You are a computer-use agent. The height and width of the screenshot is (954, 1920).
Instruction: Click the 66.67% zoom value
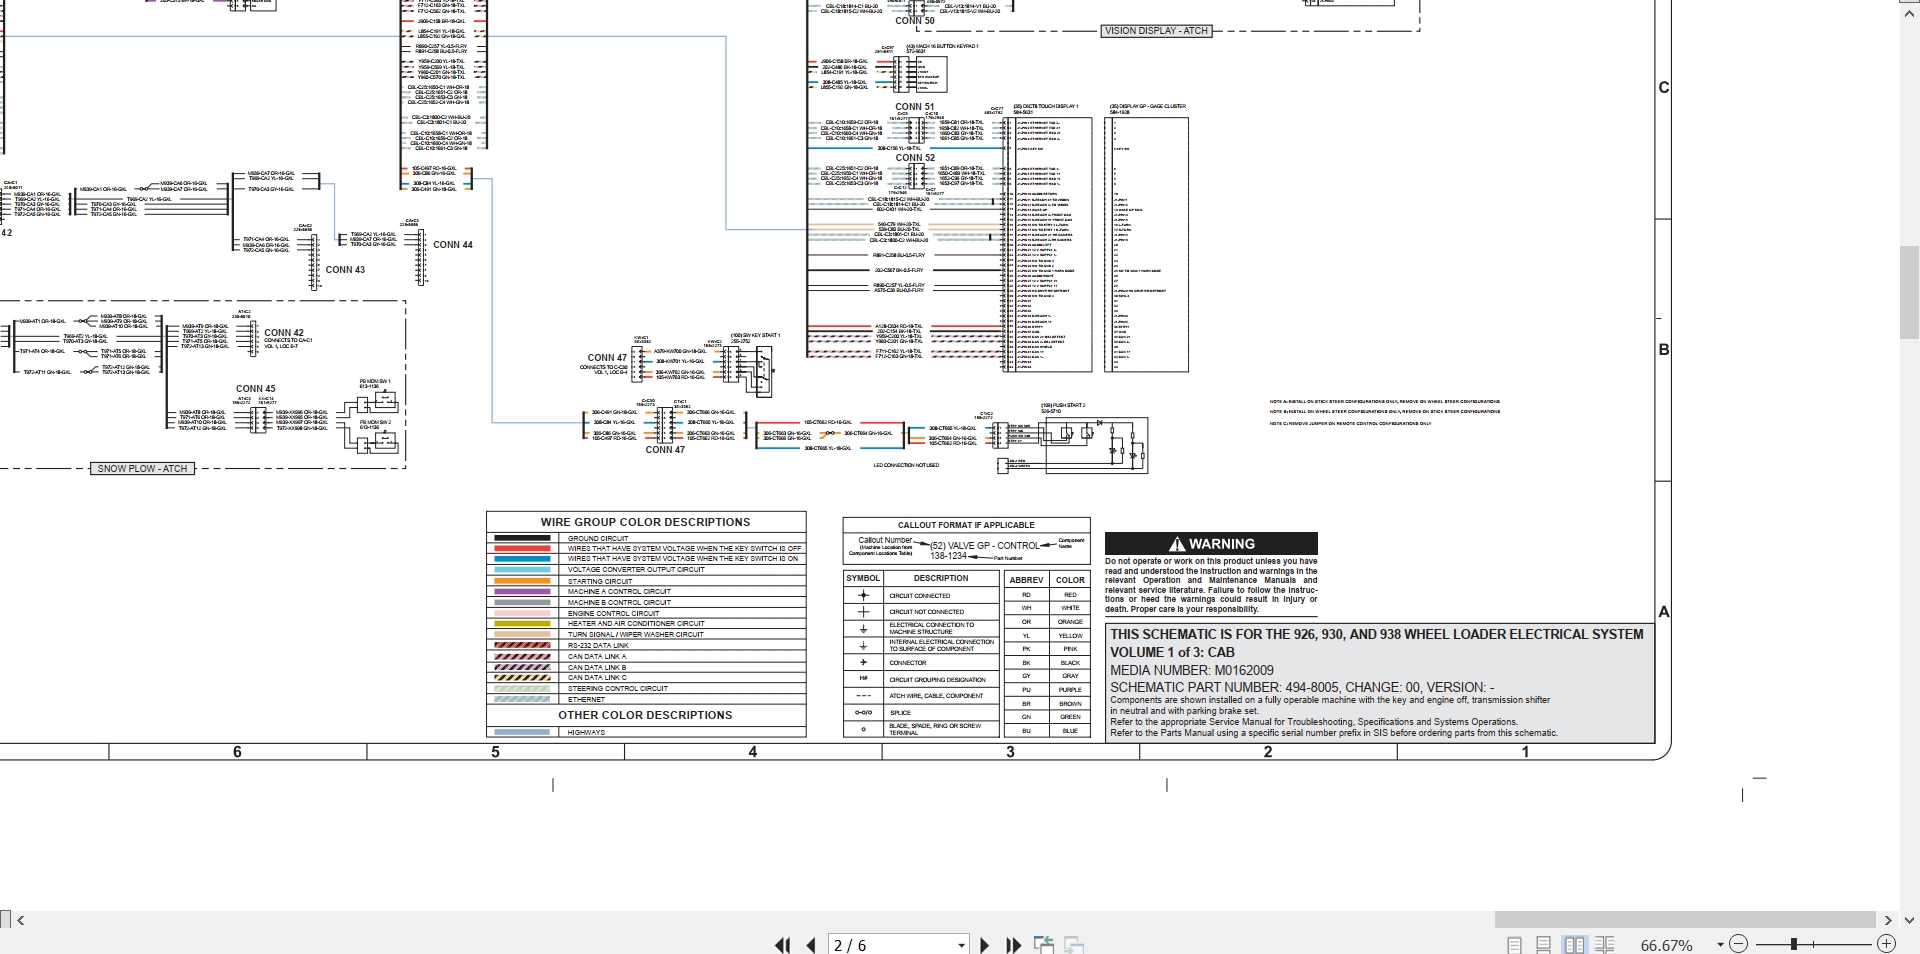1666,945
